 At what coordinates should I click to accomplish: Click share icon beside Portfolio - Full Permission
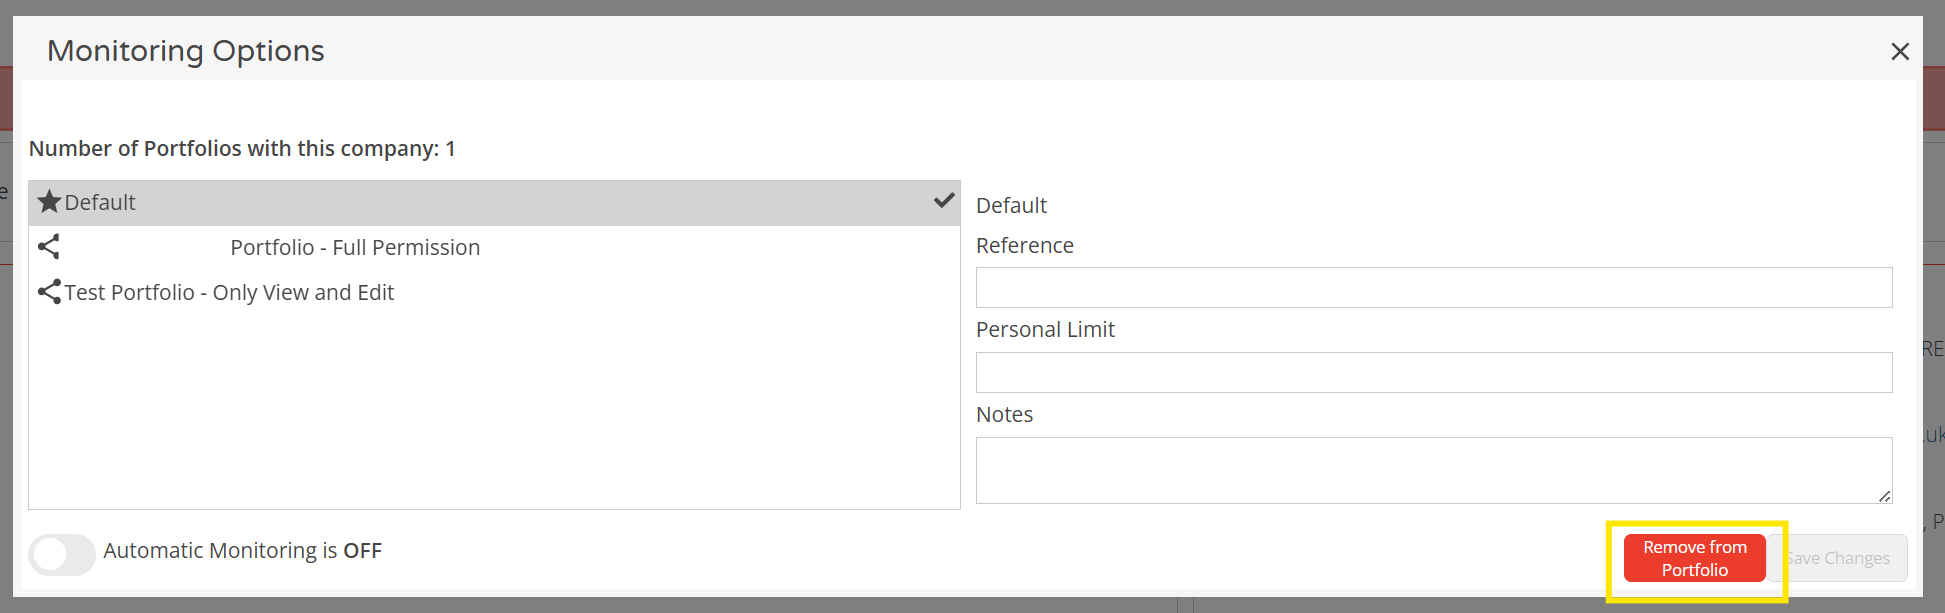click(x=49, y=247)
